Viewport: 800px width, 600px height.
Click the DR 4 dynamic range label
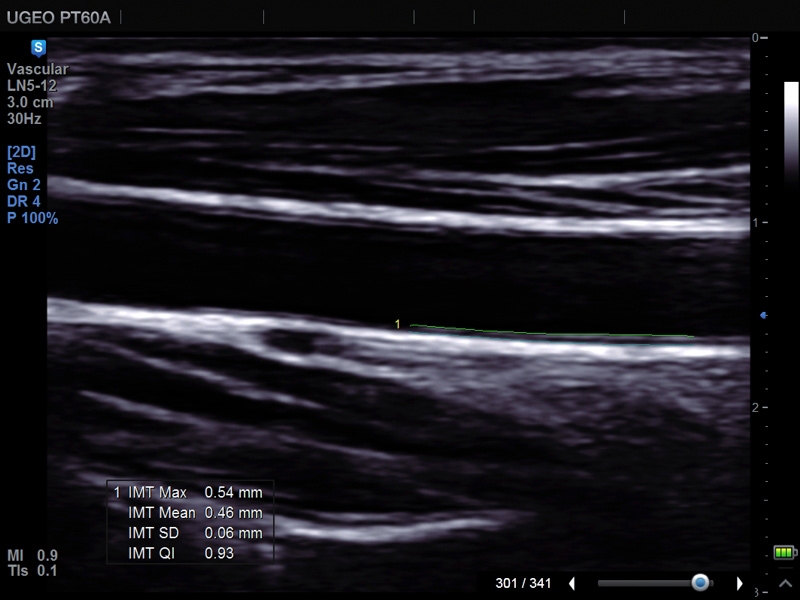tap(23, 201)
